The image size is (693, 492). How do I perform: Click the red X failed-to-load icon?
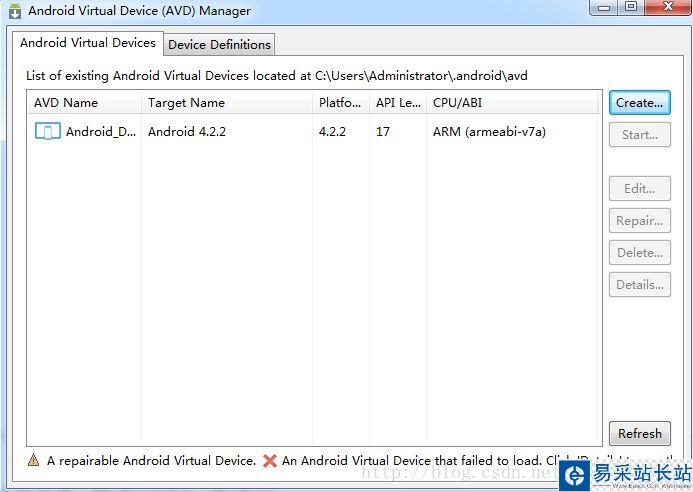tap(270, 461)
